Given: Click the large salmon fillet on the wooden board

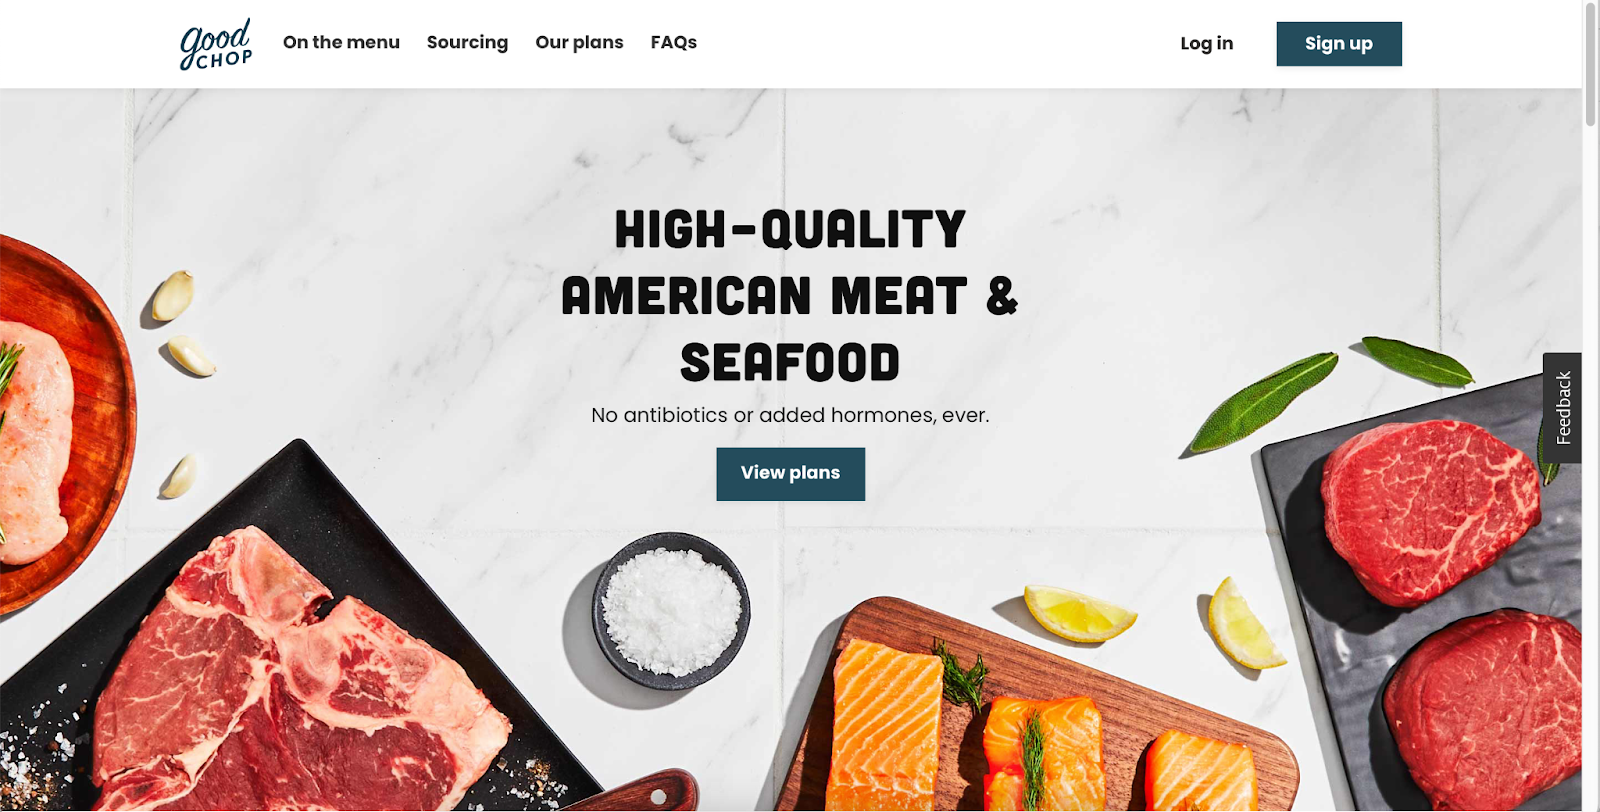Looking at the screenshot, I should pos(888,725).
